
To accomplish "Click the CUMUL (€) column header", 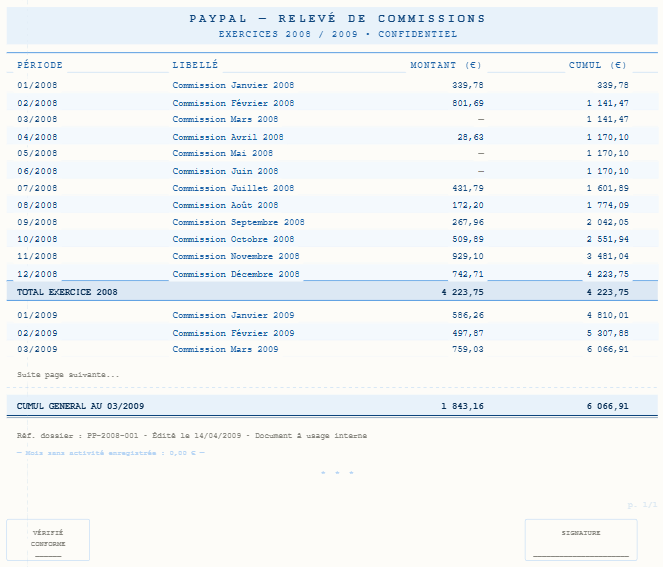I will pyautogui.click(x=597, y=65).
